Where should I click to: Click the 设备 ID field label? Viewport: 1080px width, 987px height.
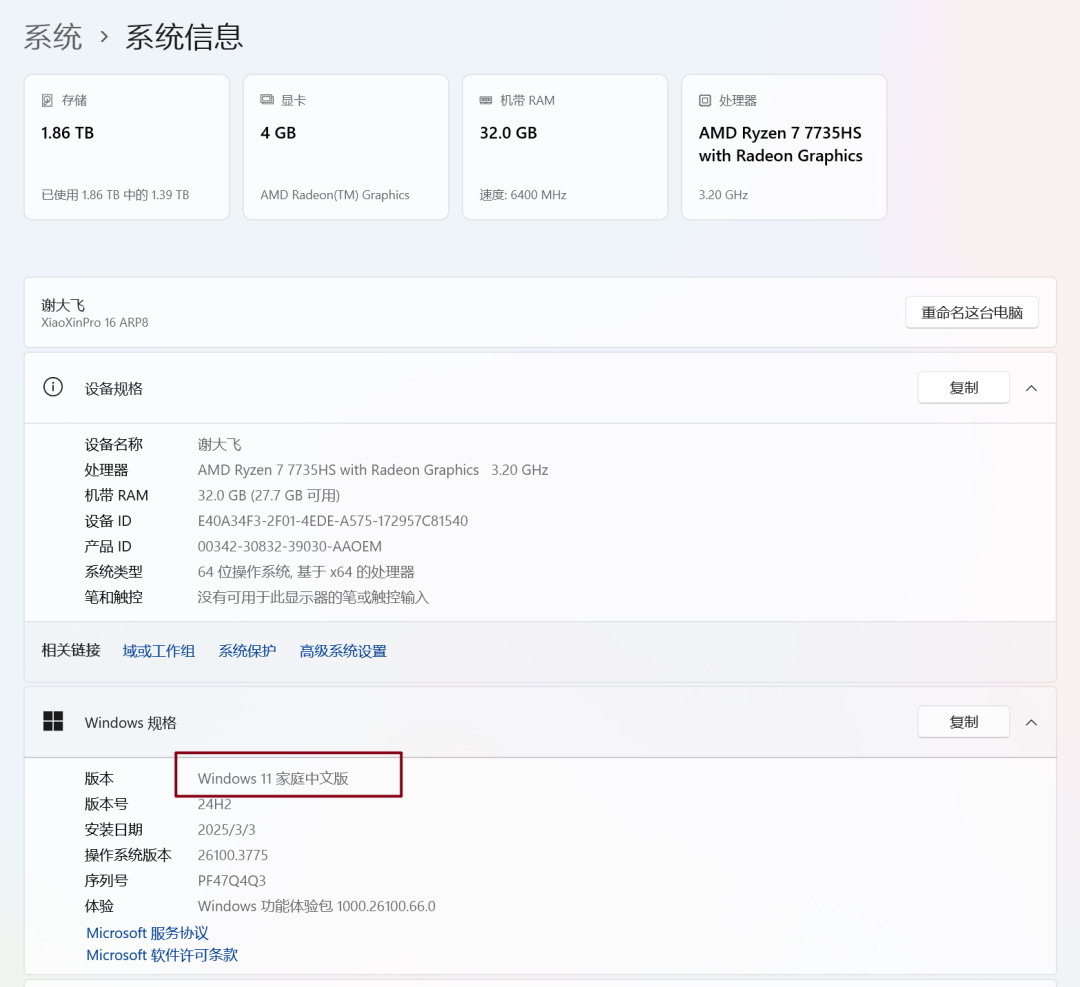pos(107,521)
